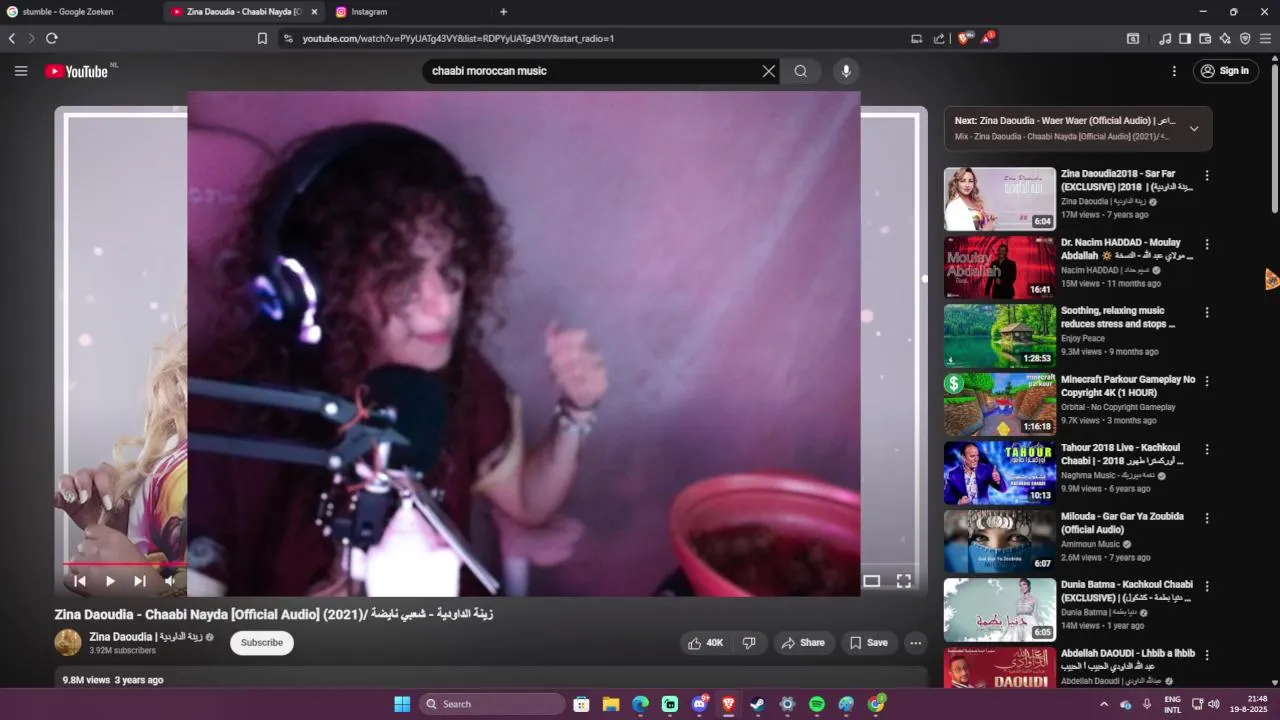Bookmark this page with bookmark icon
Image resolution: width=1280 pixels, height=720 pixels.
pos(262,38)
